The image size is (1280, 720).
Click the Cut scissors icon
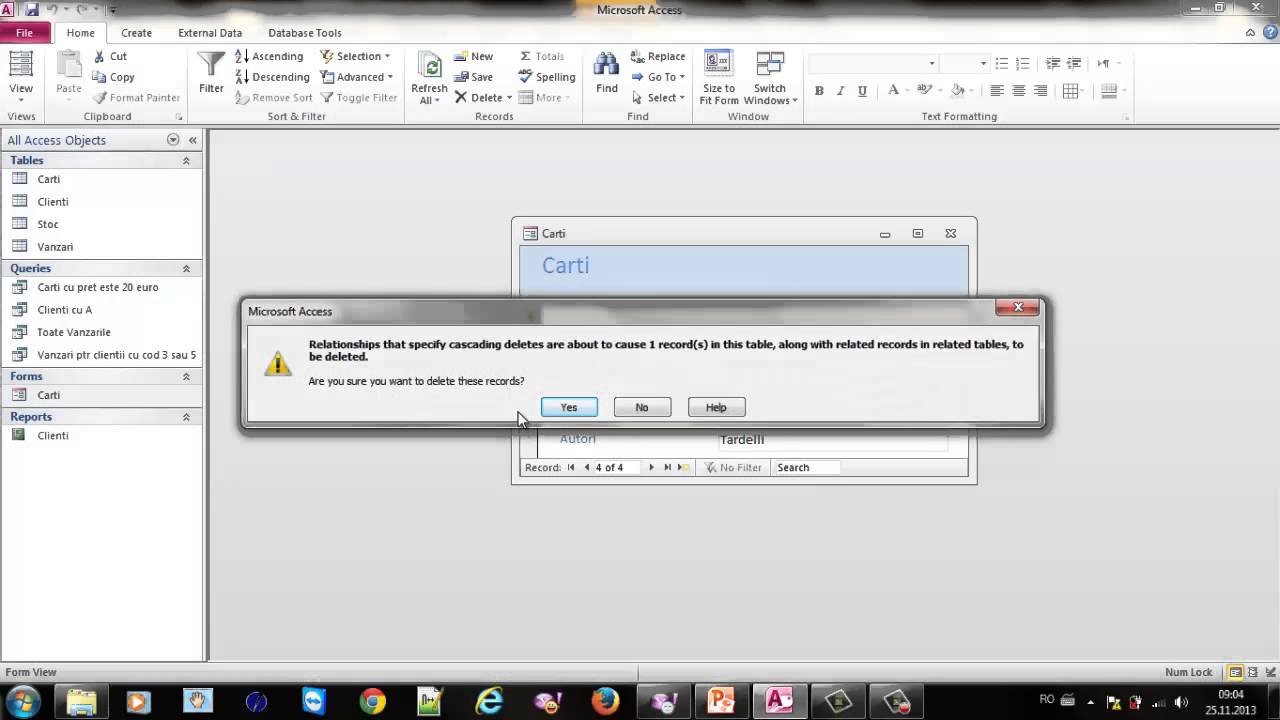[x=100, y=56]
